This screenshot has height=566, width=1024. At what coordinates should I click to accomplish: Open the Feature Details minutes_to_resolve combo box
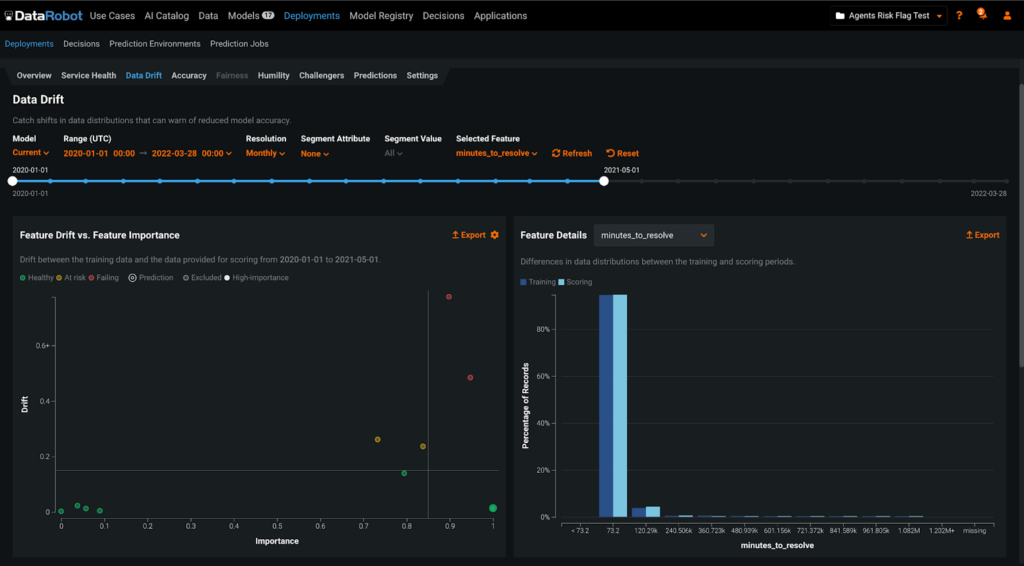pos(654,235)
